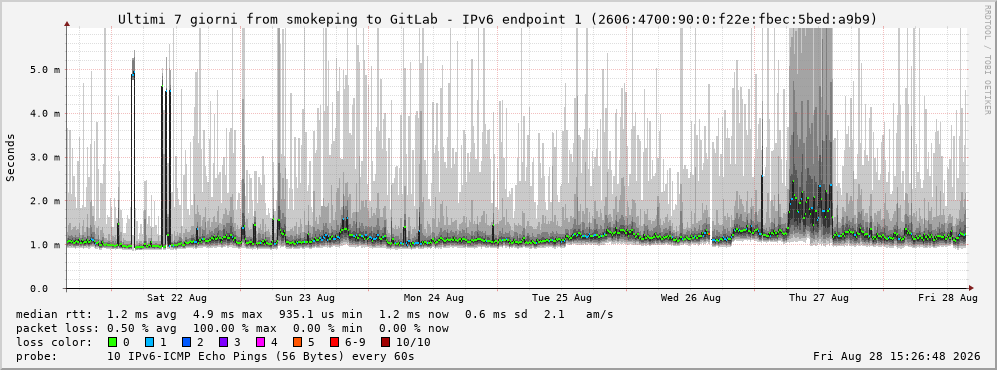Click the Seconds vertical axis label

point(10,158)
